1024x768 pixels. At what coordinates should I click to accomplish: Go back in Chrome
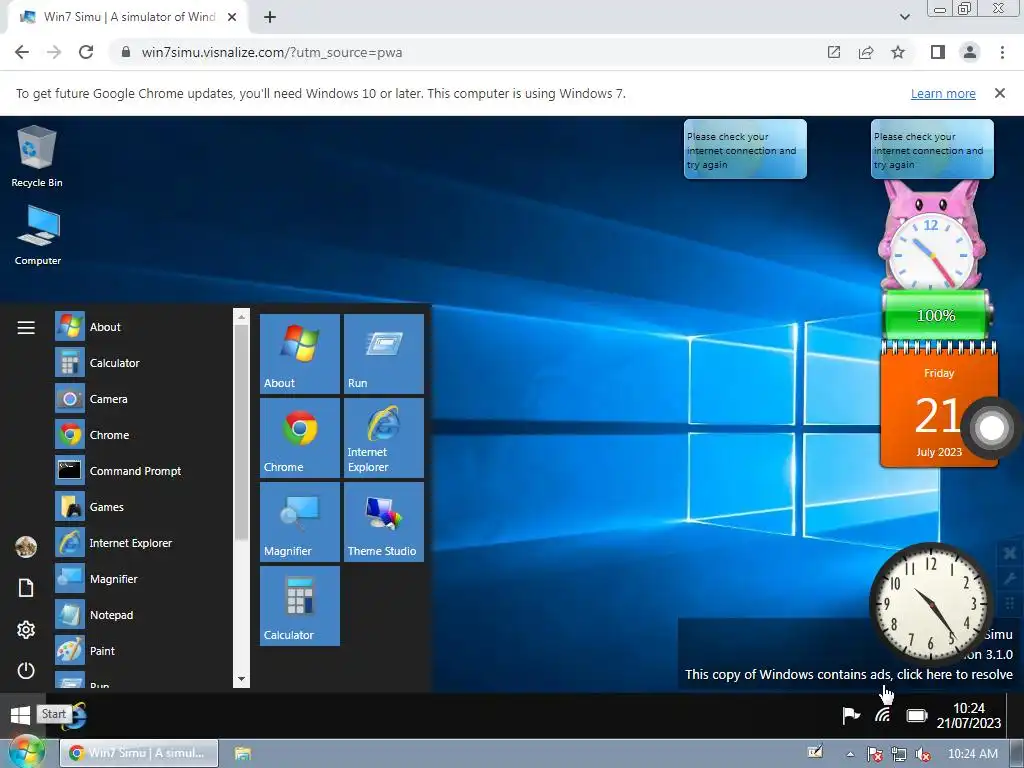tap(22, 52)
